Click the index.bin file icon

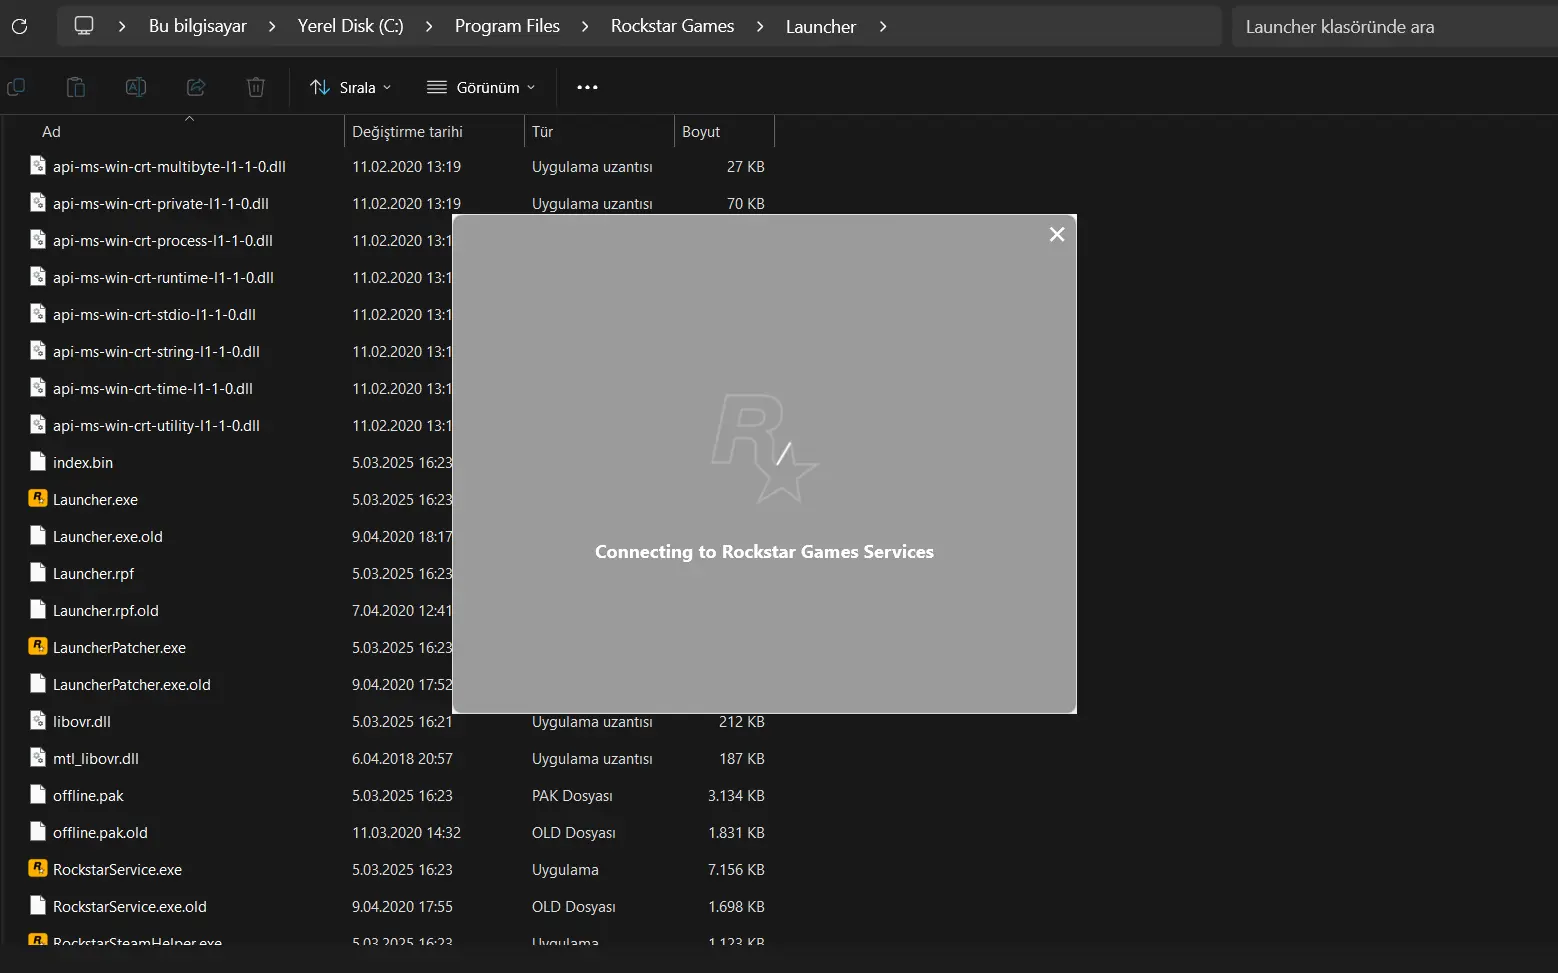38,462
